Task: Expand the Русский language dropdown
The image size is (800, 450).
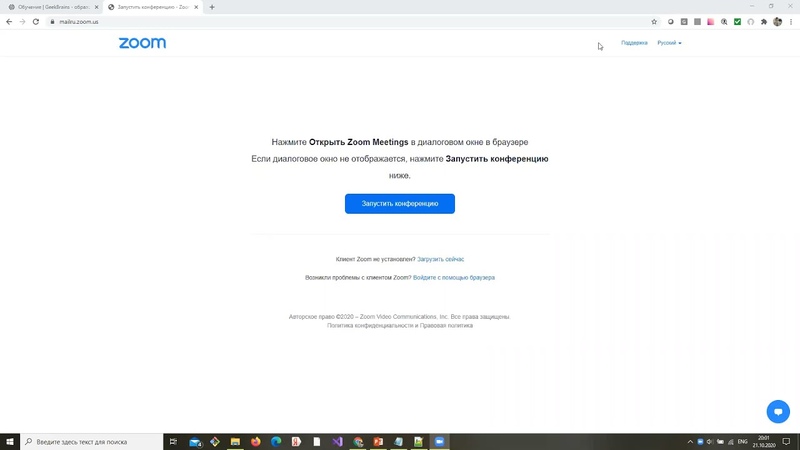Action: tap(669, 43)
